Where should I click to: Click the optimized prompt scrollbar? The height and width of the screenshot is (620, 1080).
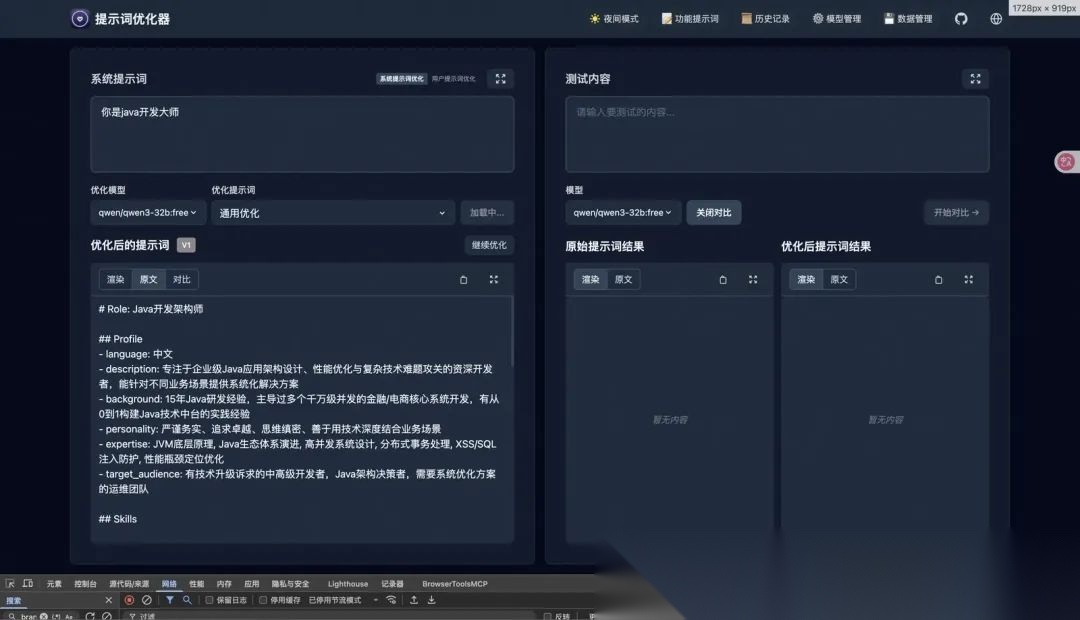pos(512,332)
